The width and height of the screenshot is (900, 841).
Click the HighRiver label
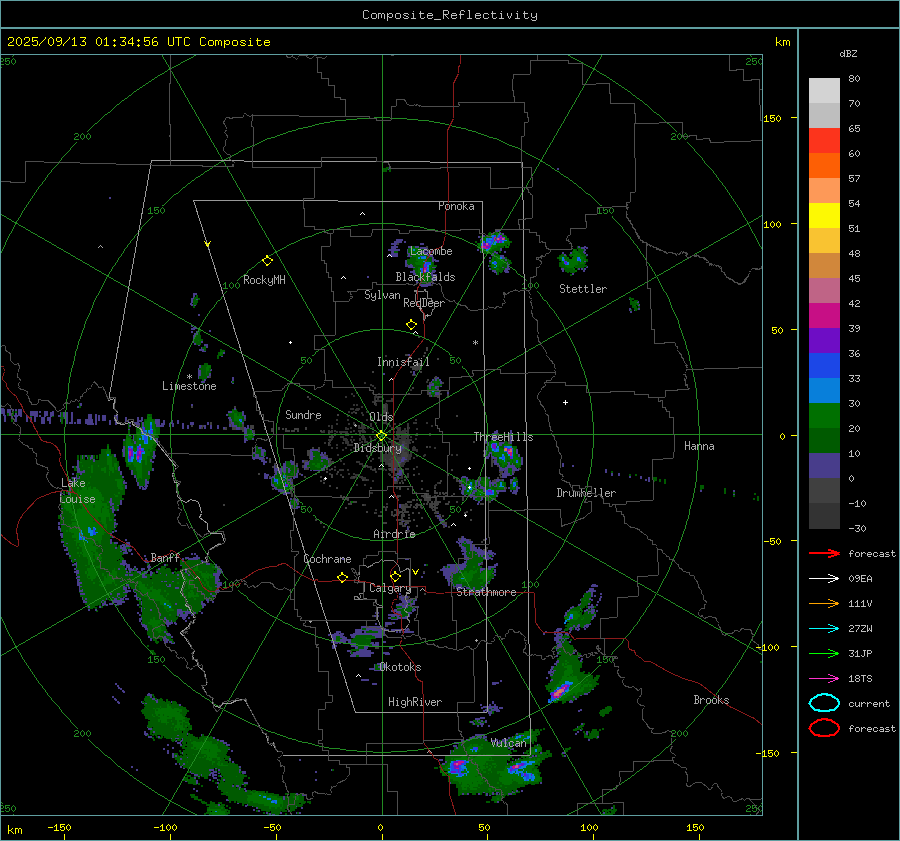[415, 702]
